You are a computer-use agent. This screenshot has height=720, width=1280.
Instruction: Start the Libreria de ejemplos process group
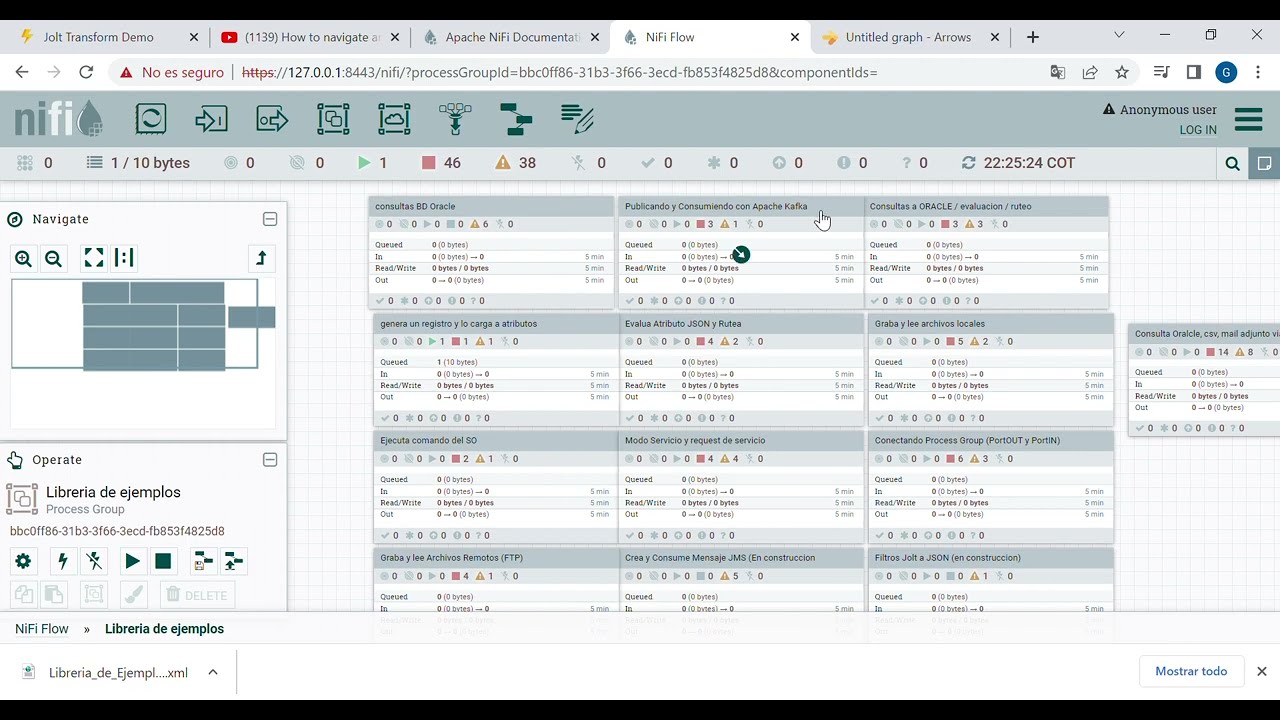tap(132, 562)
